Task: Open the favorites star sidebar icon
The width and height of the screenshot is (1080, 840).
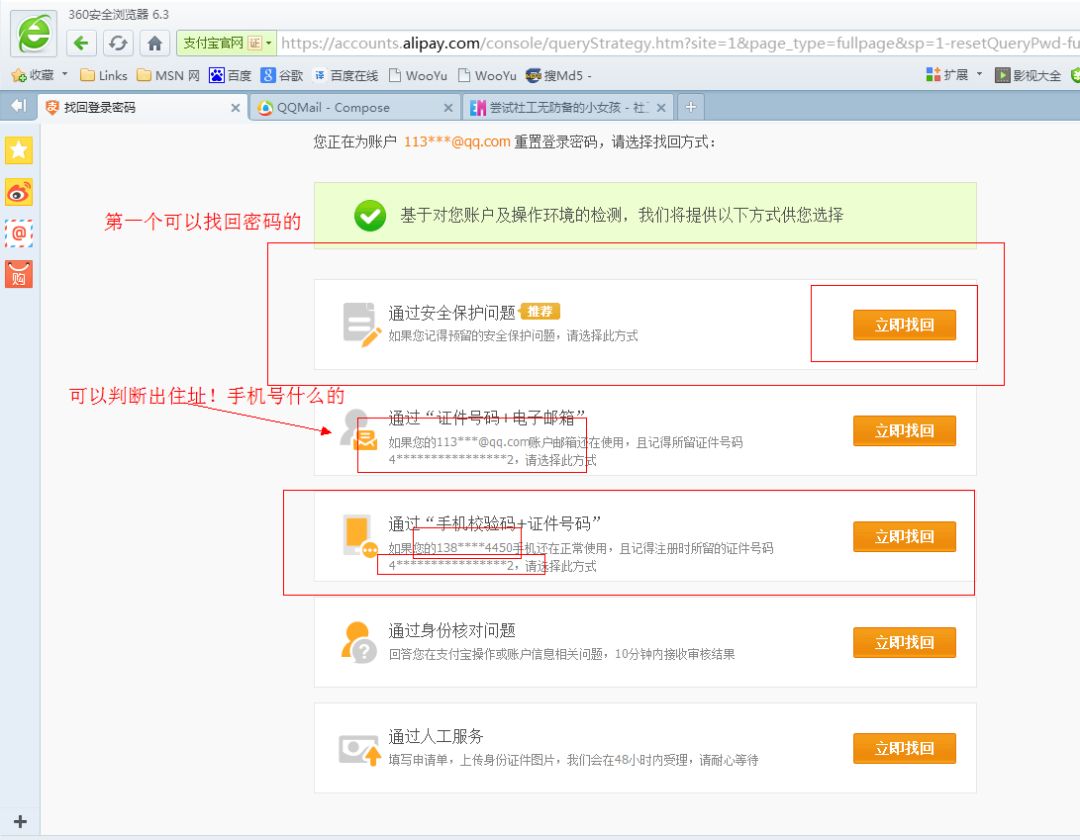Action: 19,151
